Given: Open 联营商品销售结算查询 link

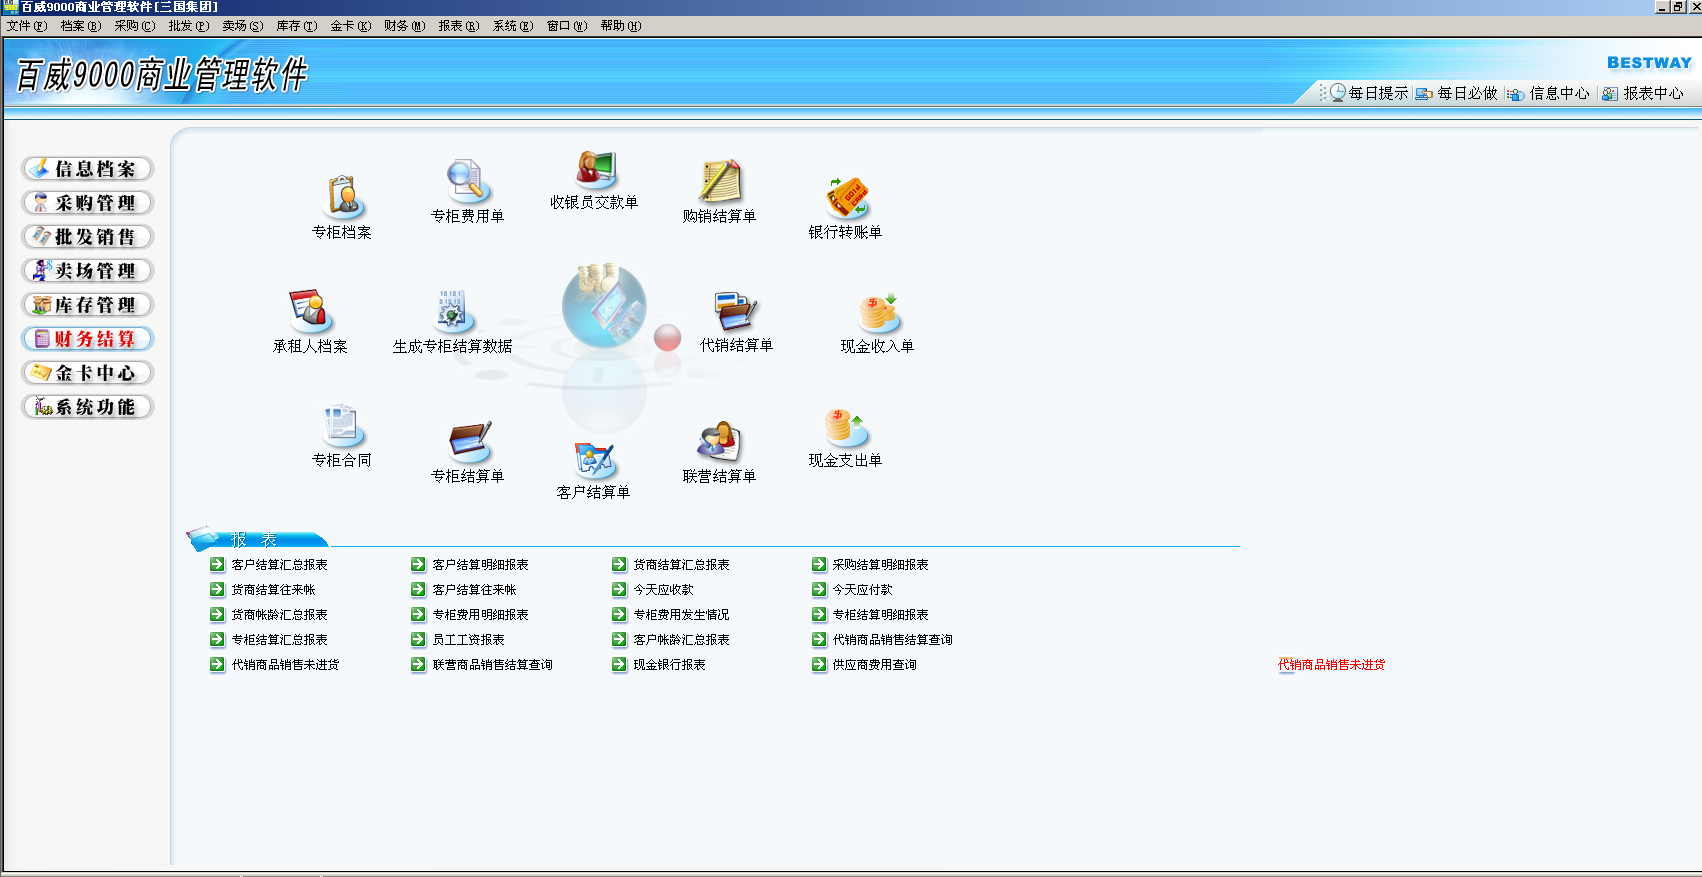Looking at the screenshot, I should [493, 665].
